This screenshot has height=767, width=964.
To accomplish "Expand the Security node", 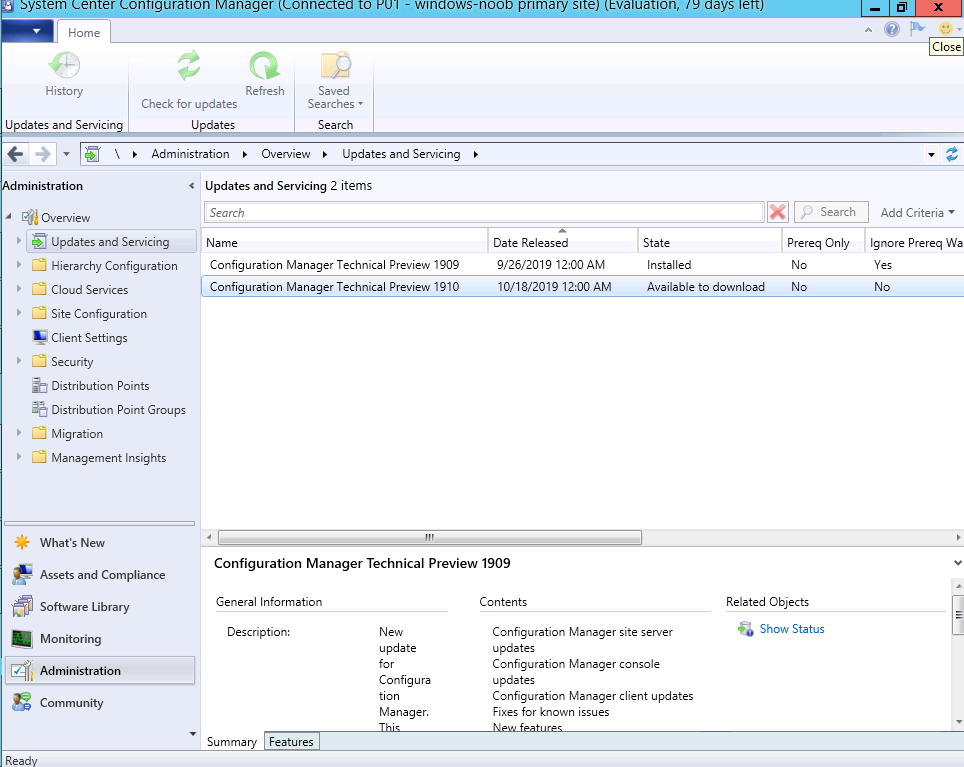I will [x=19, y=361].
